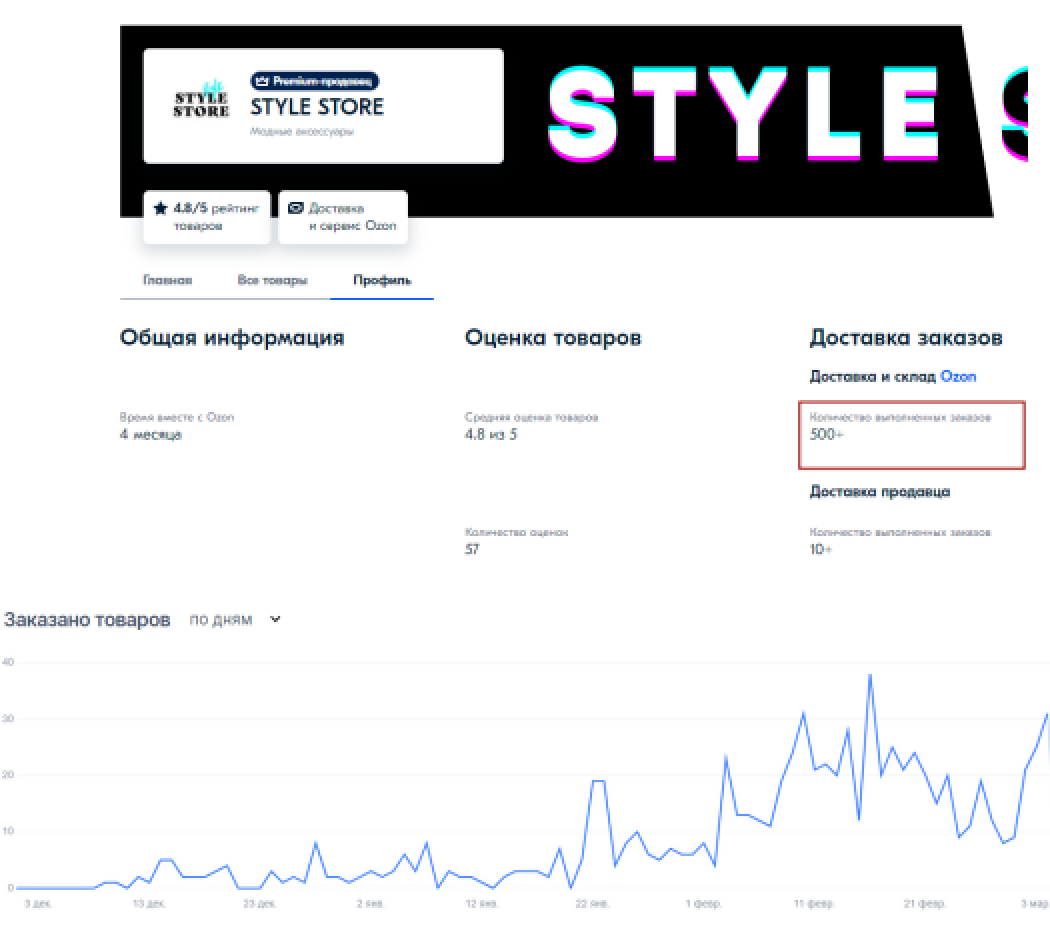Click the delivery box icon
Screen dimensions: 1050x942
tap(295, 208)
